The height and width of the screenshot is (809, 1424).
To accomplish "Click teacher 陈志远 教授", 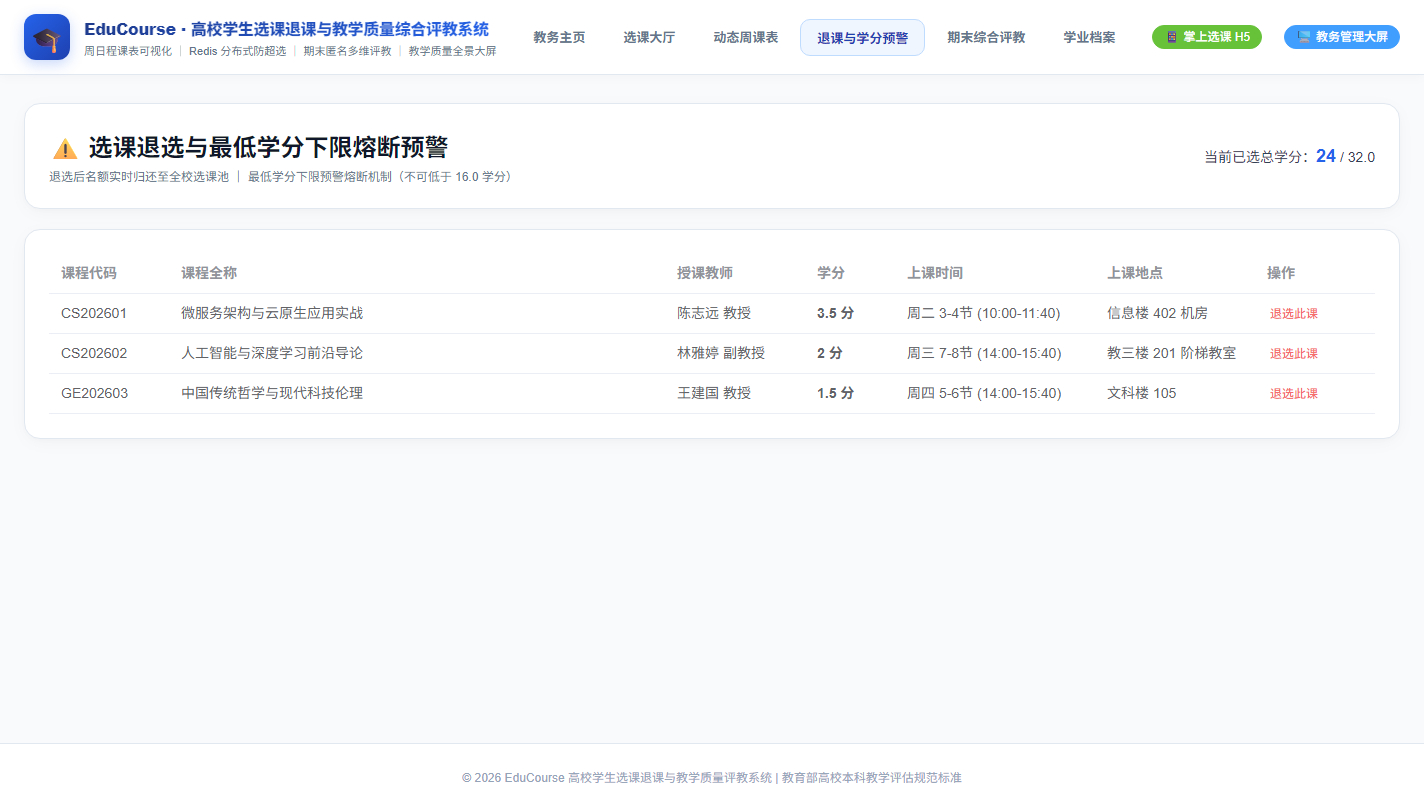I will pos(714,313).
